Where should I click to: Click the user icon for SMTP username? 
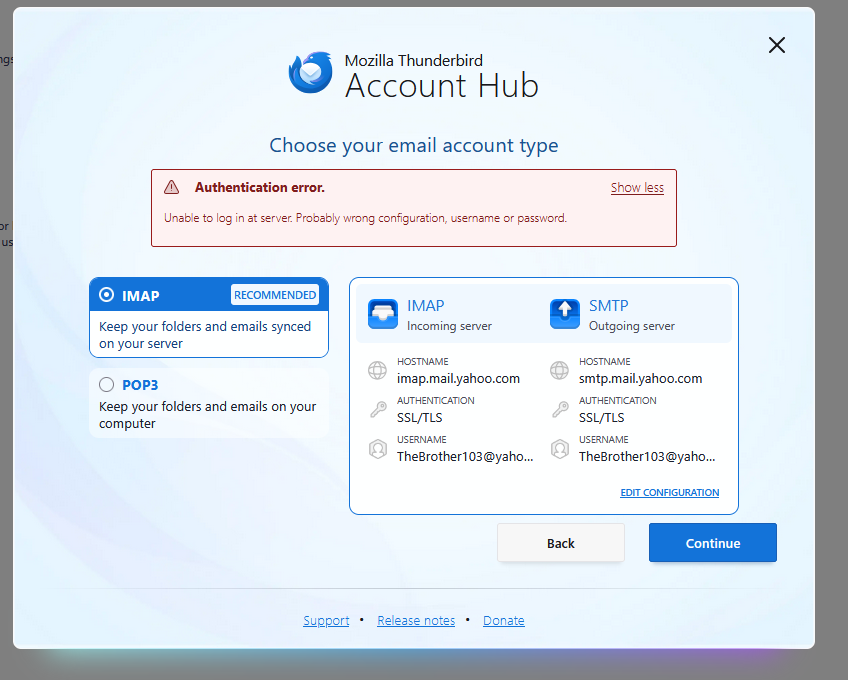pyautogui.click(x=560, y=449)
